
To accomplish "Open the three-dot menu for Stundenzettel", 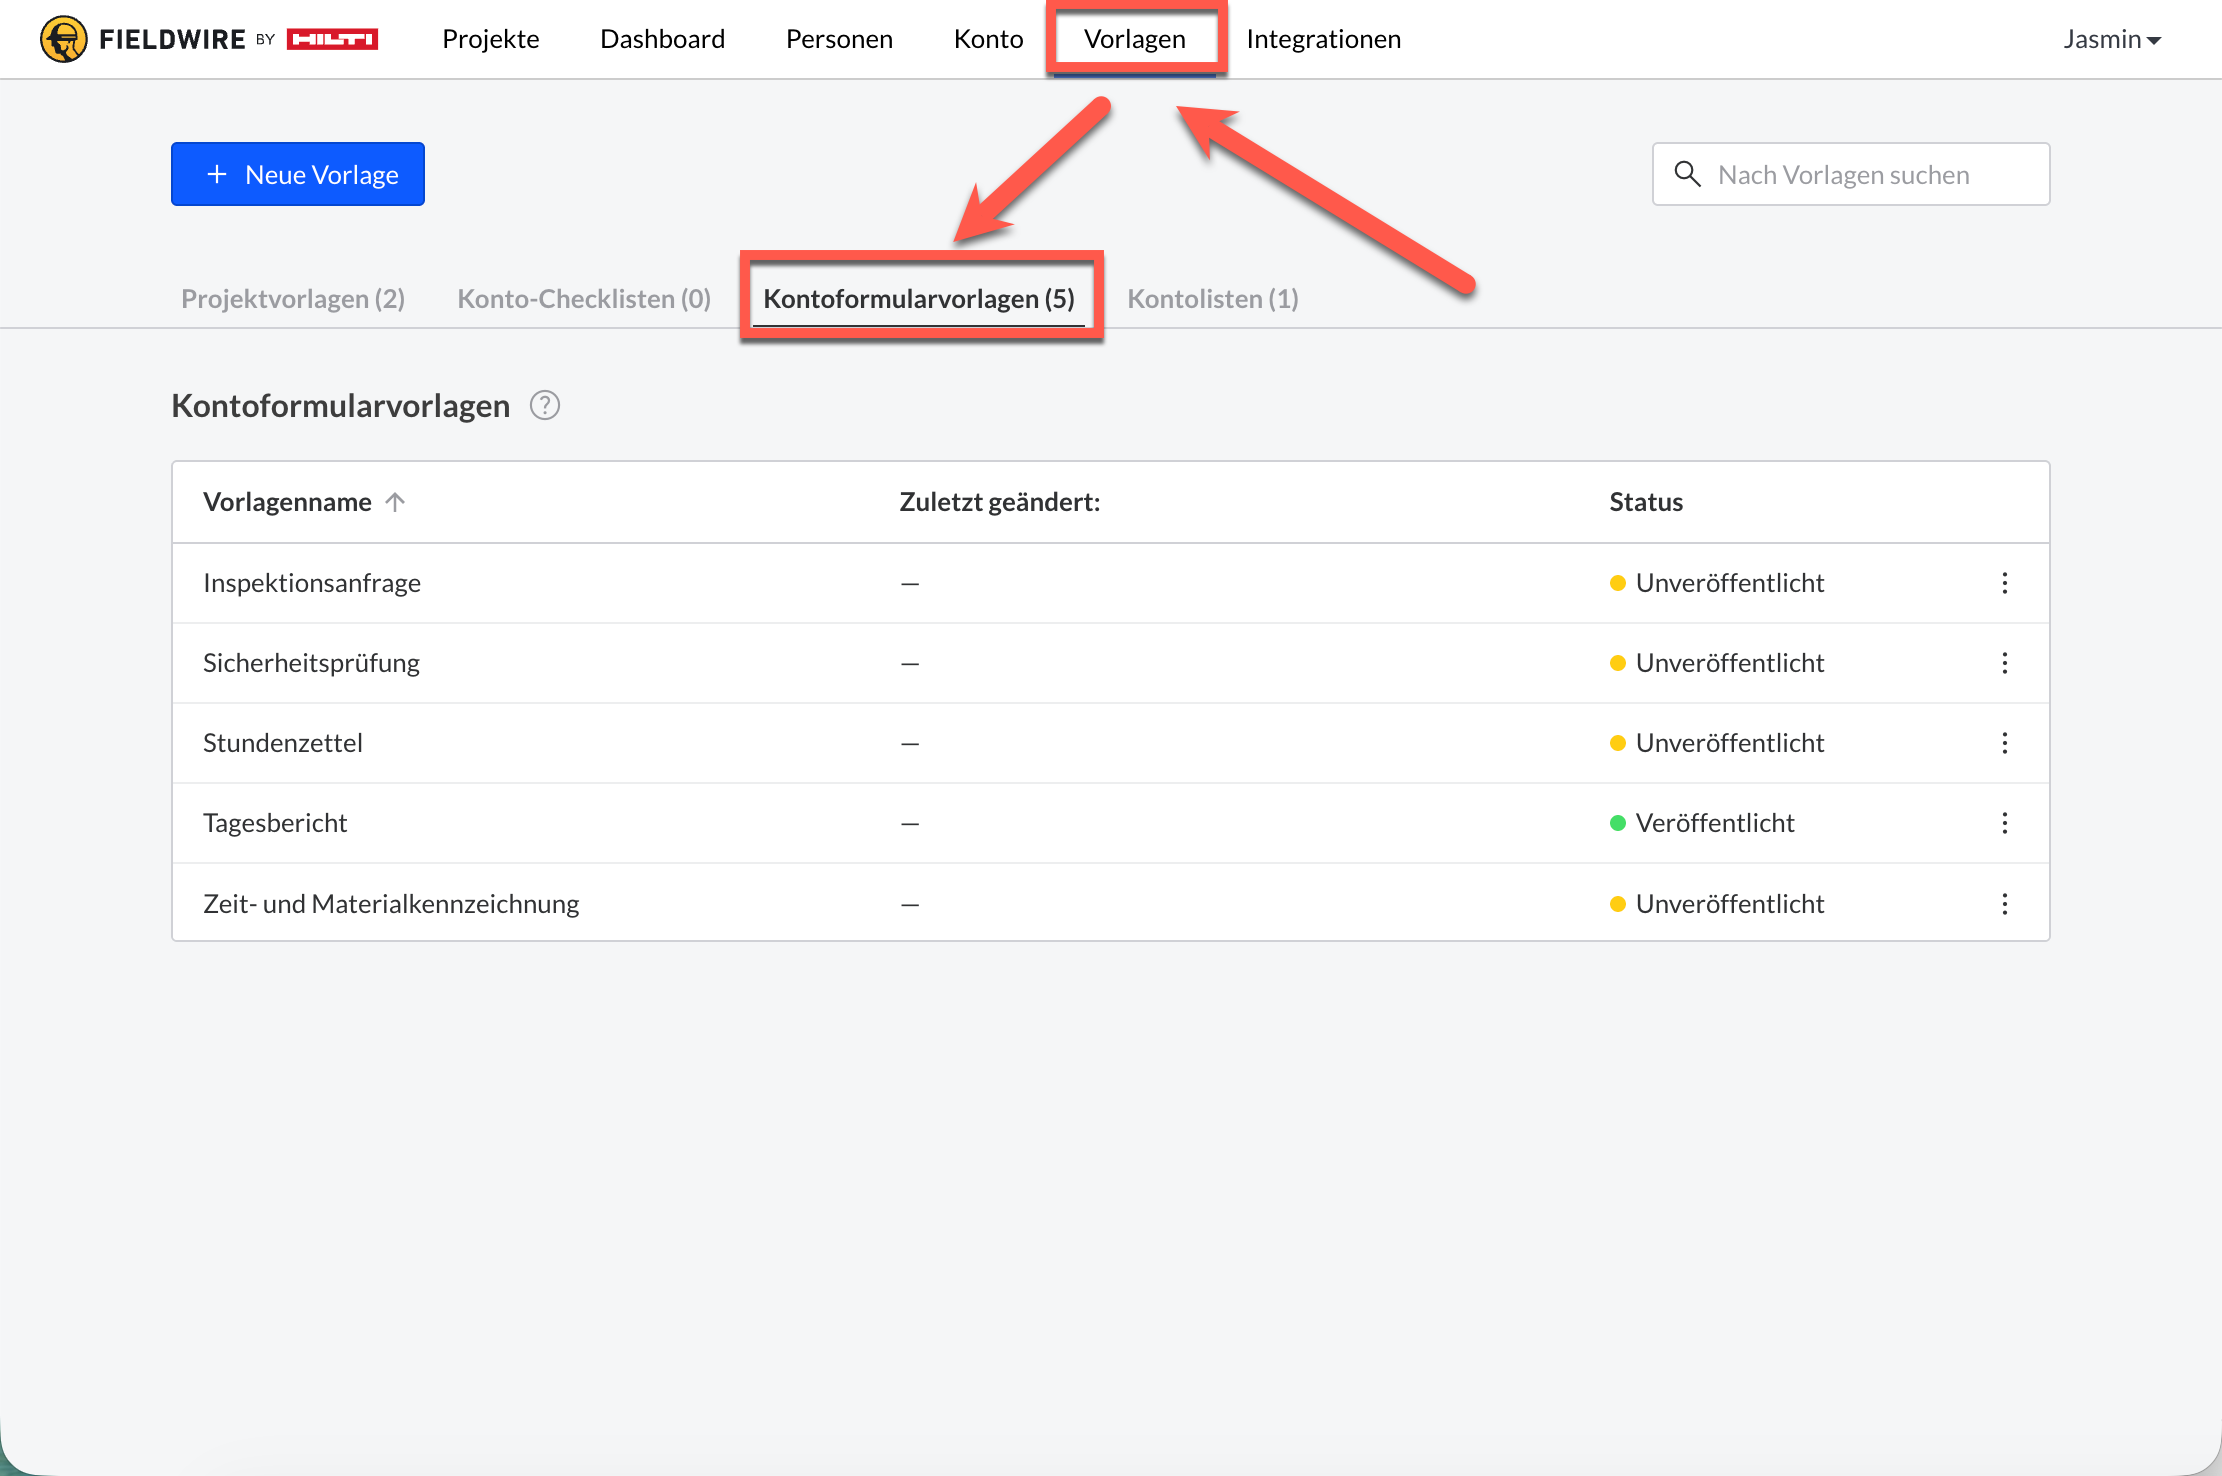I will coord(2004,743).
